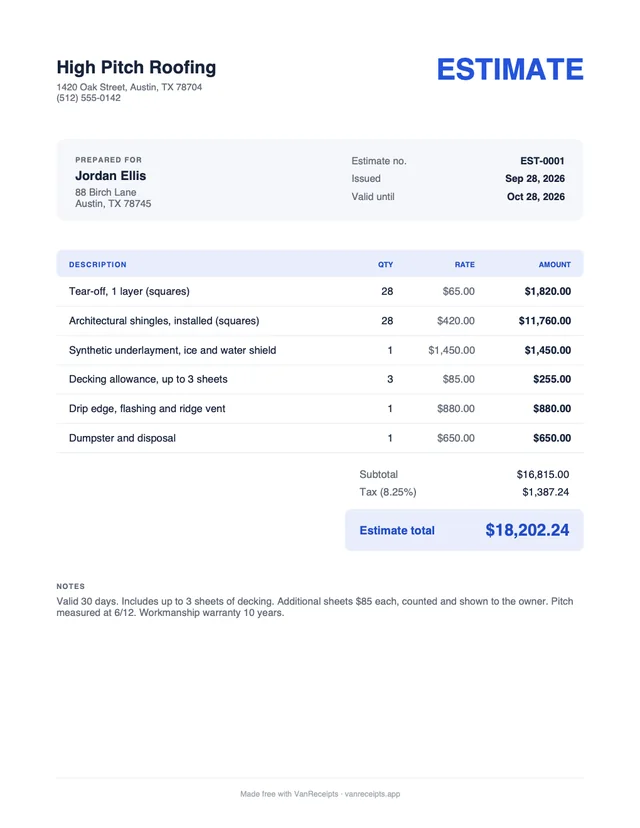Click the AMOUNT column header

pos(554,265)
